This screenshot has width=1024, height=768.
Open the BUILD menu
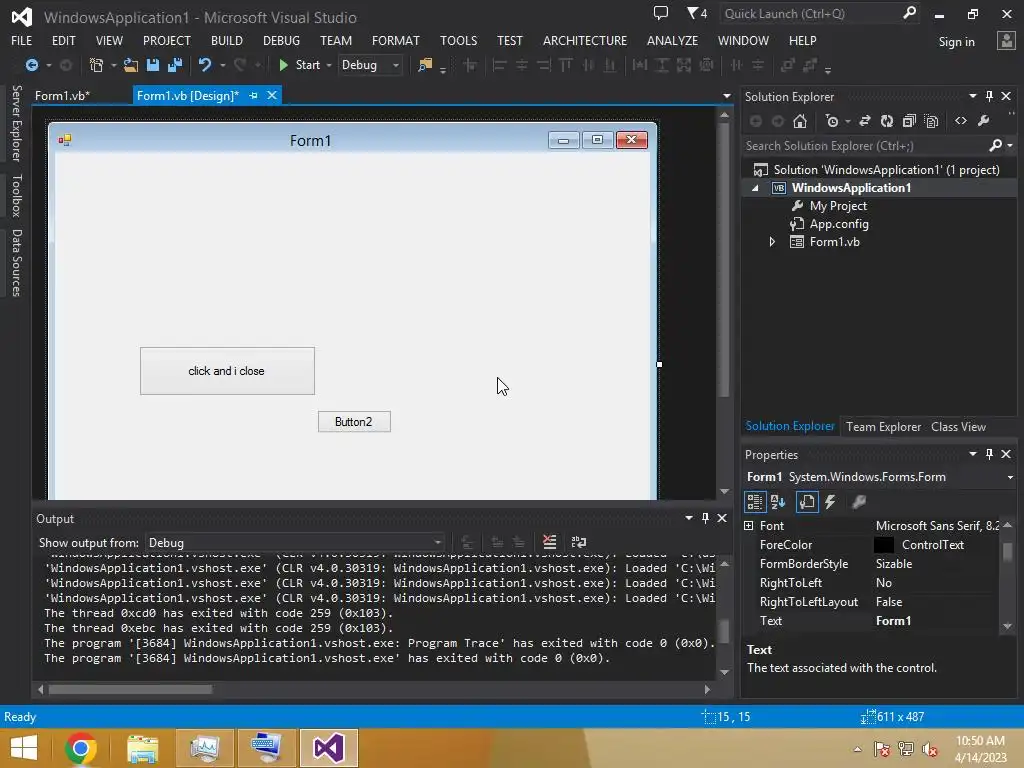click(227, 40)
